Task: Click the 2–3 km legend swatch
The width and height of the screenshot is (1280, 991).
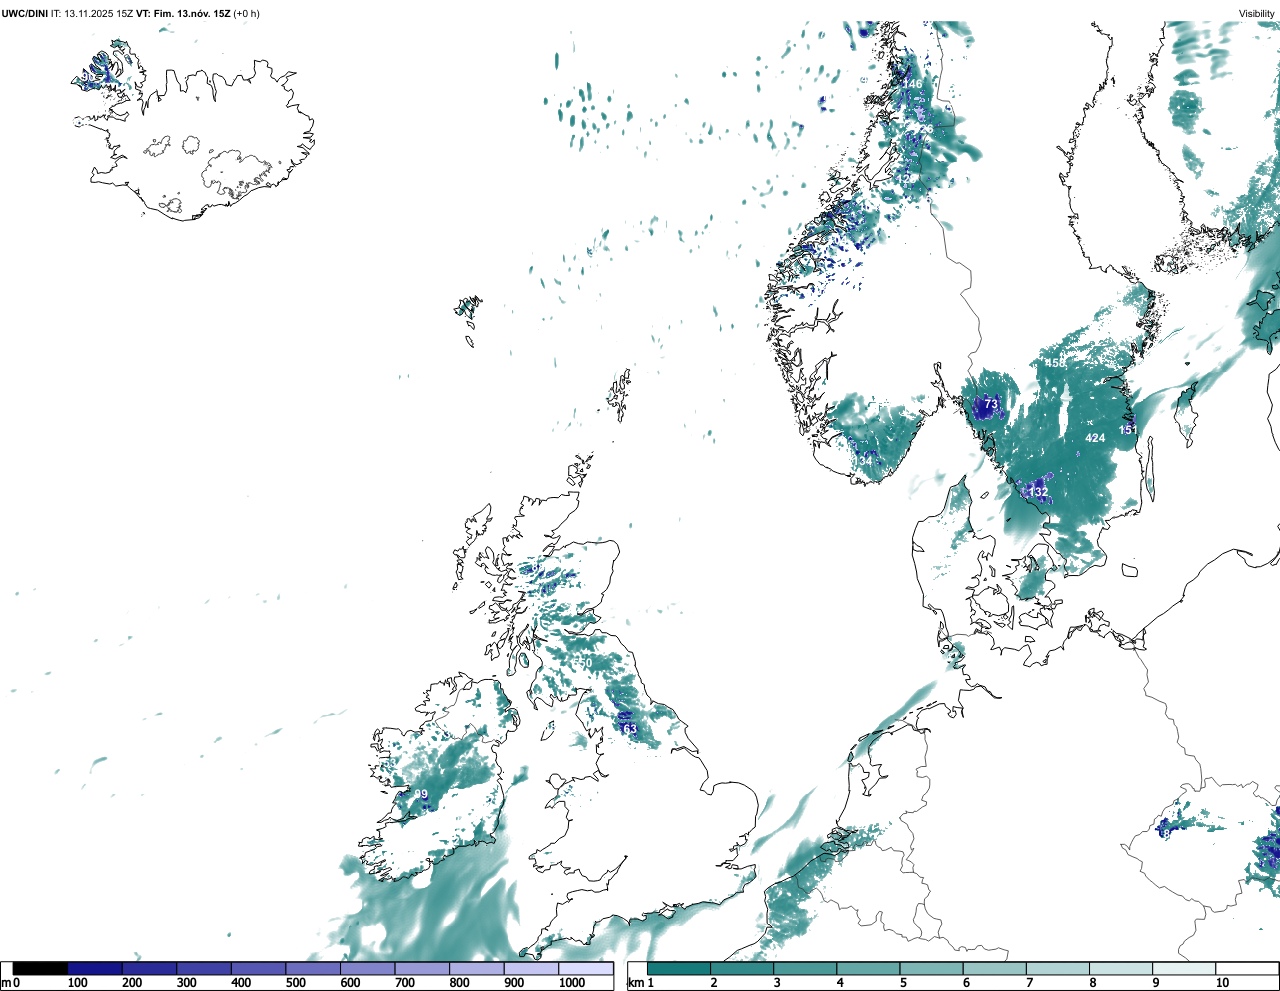Action: [x=742, y=968]
